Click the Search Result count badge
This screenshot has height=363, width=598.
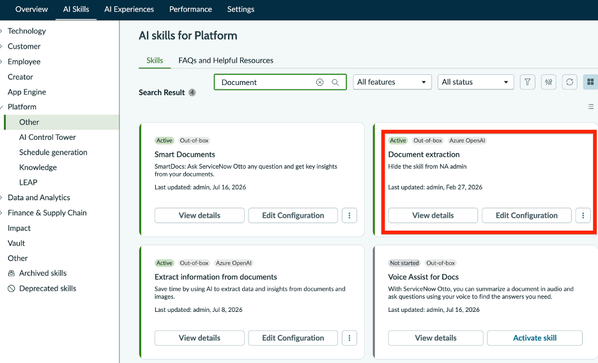tap(192, 92)
